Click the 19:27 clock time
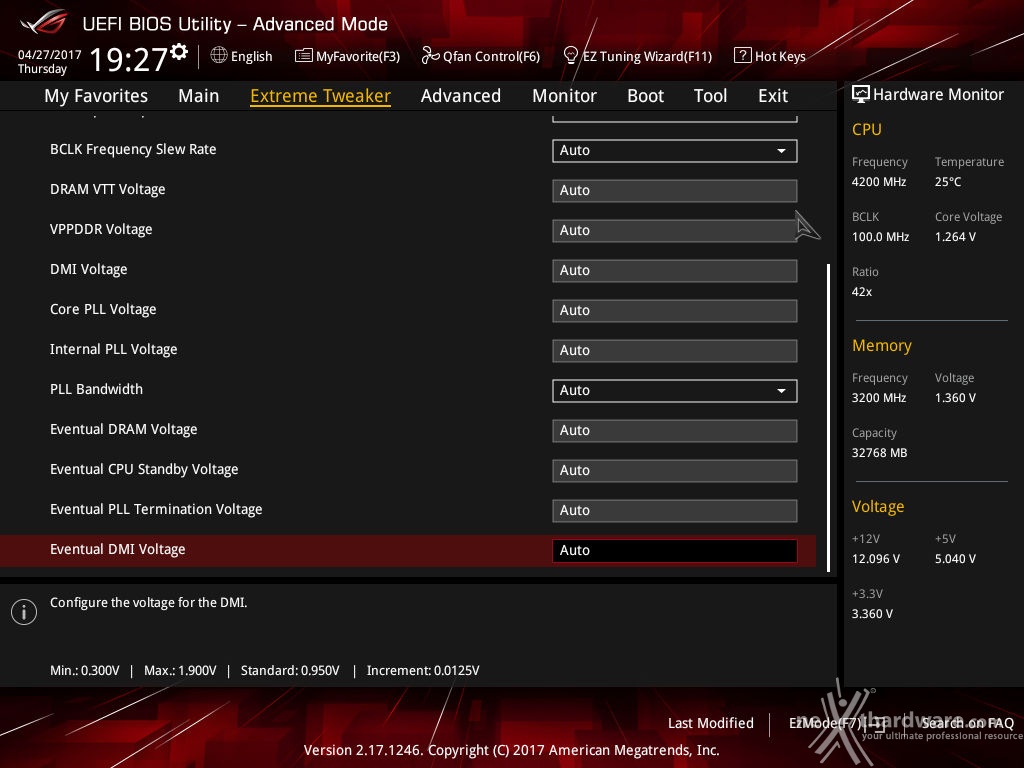The width and height of the screenshot is (1024, 768). tap(129, 59)
